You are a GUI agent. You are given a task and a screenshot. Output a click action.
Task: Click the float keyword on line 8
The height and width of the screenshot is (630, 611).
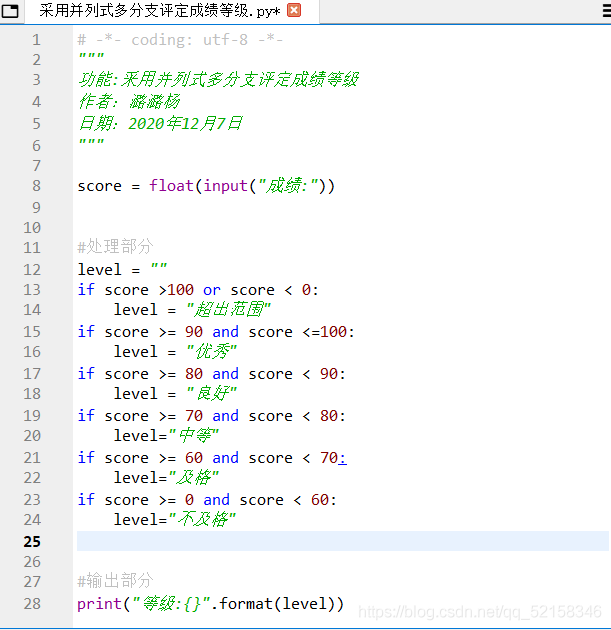coord(172,186)
